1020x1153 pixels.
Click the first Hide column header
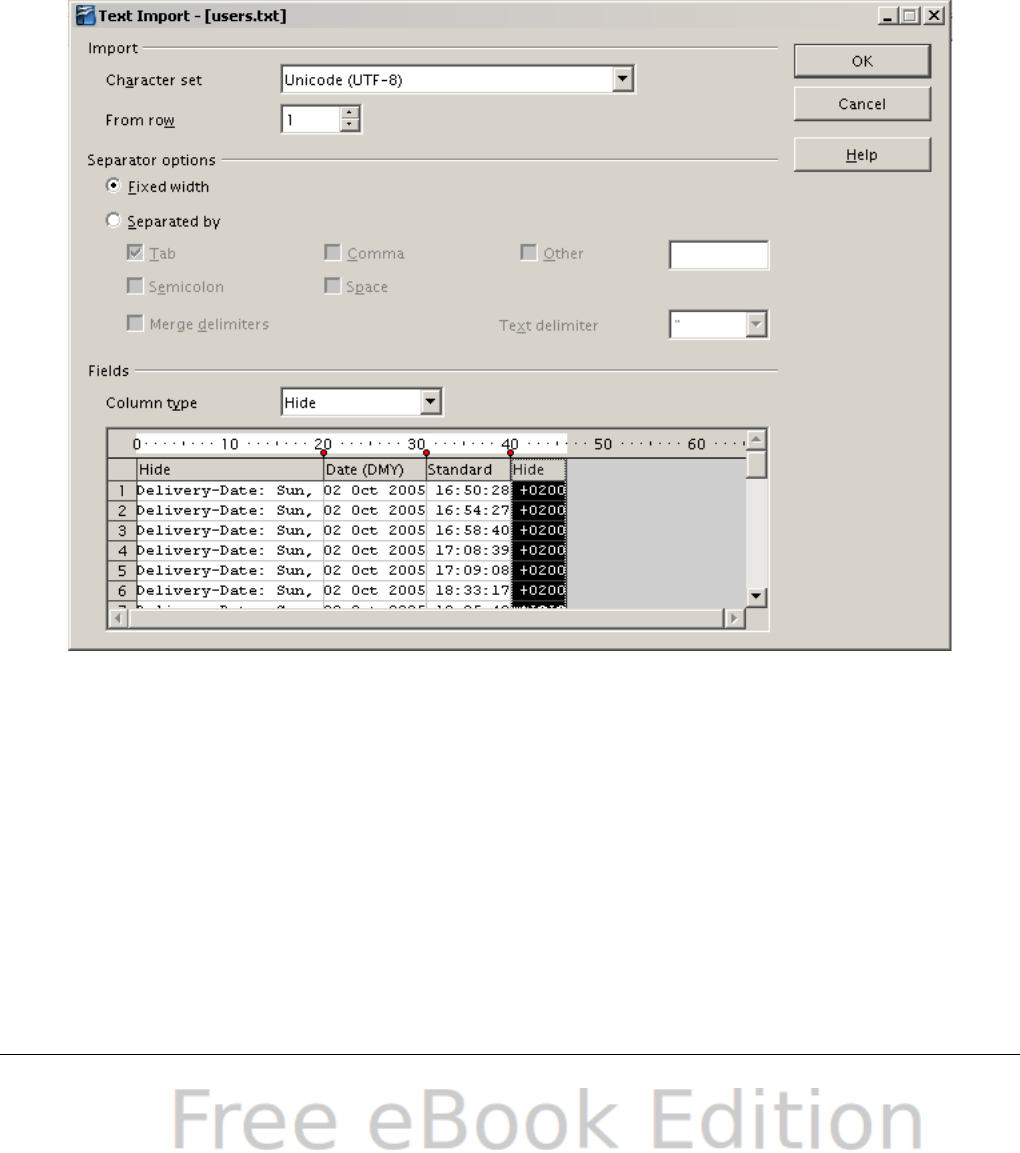[230, 469]
